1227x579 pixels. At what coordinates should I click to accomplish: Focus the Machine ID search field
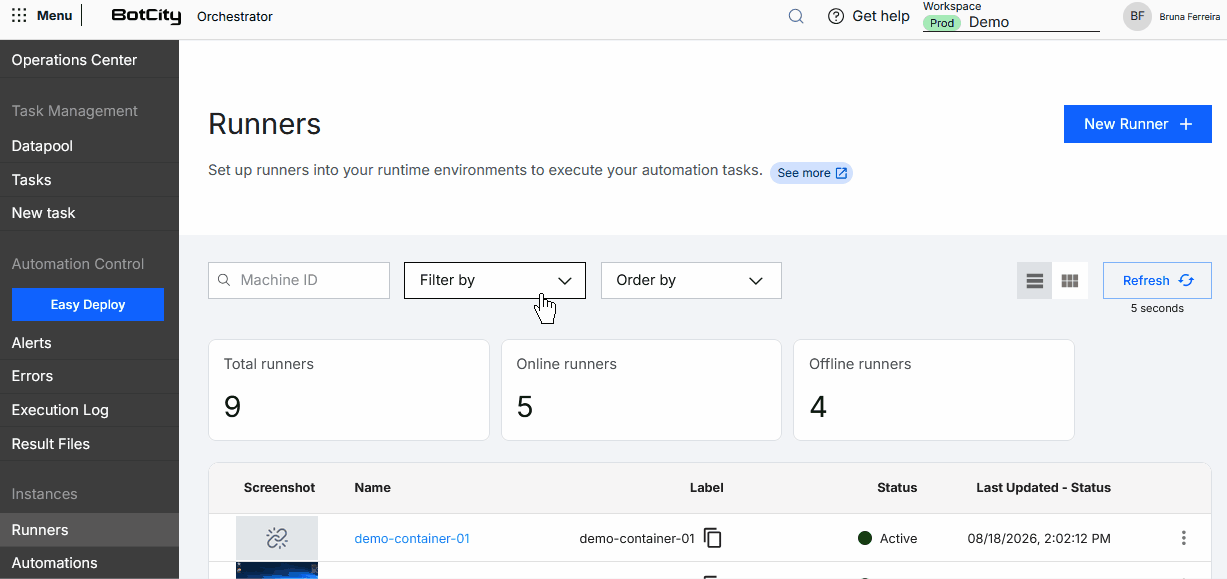tap(299, 280)
